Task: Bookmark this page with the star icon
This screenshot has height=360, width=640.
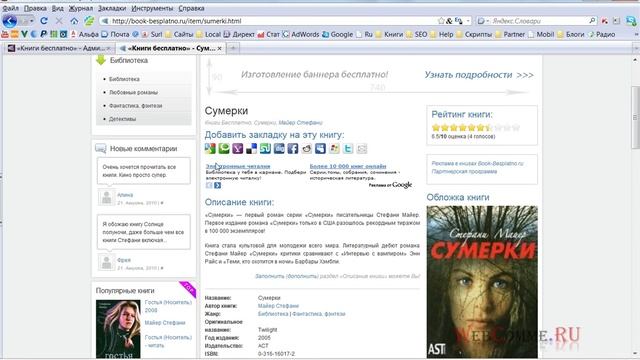Action: (441, 21)
